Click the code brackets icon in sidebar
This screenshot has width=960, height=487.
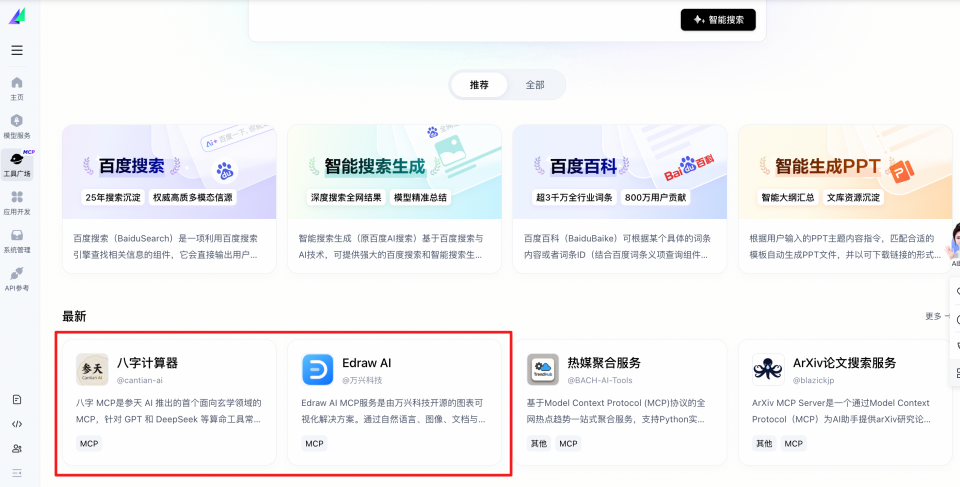pos(17,424)
